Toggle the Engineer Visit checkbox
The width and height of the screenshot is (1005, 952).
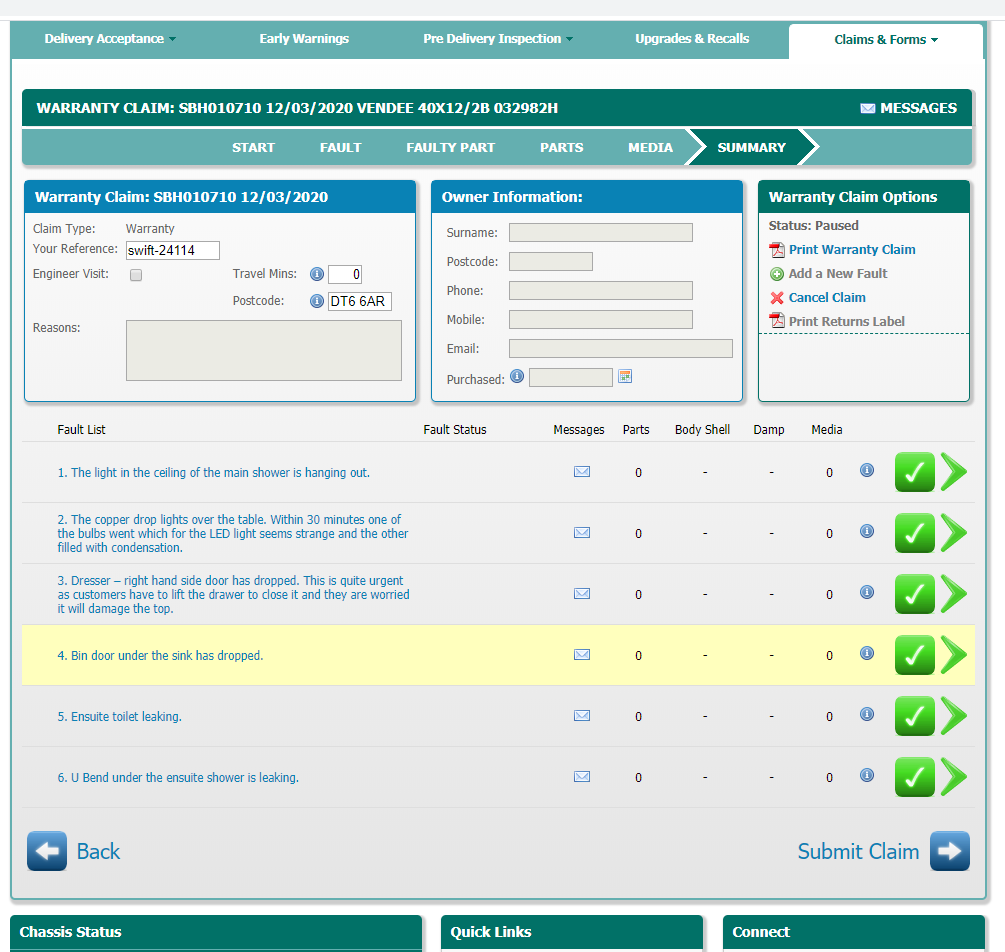click(x=136, y=275)
